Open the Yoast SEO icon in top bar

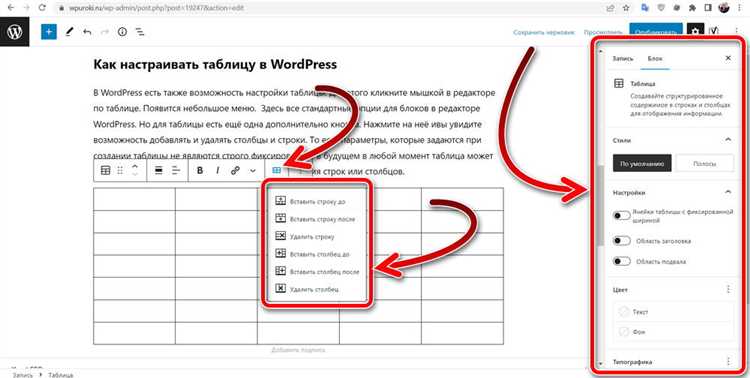714,32
